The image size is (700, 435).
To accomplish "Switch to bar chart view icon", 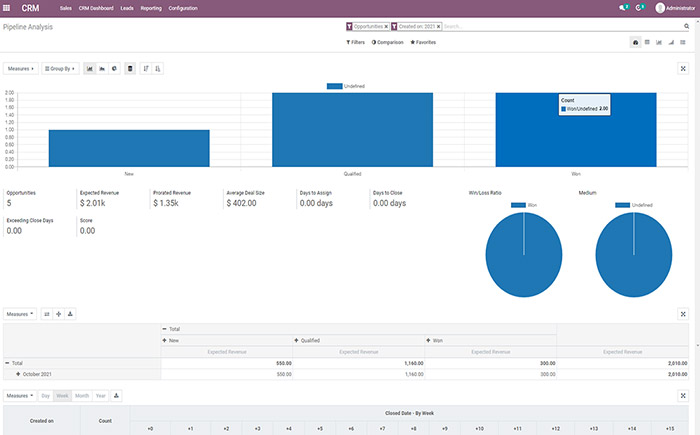I will coord(90,69).
